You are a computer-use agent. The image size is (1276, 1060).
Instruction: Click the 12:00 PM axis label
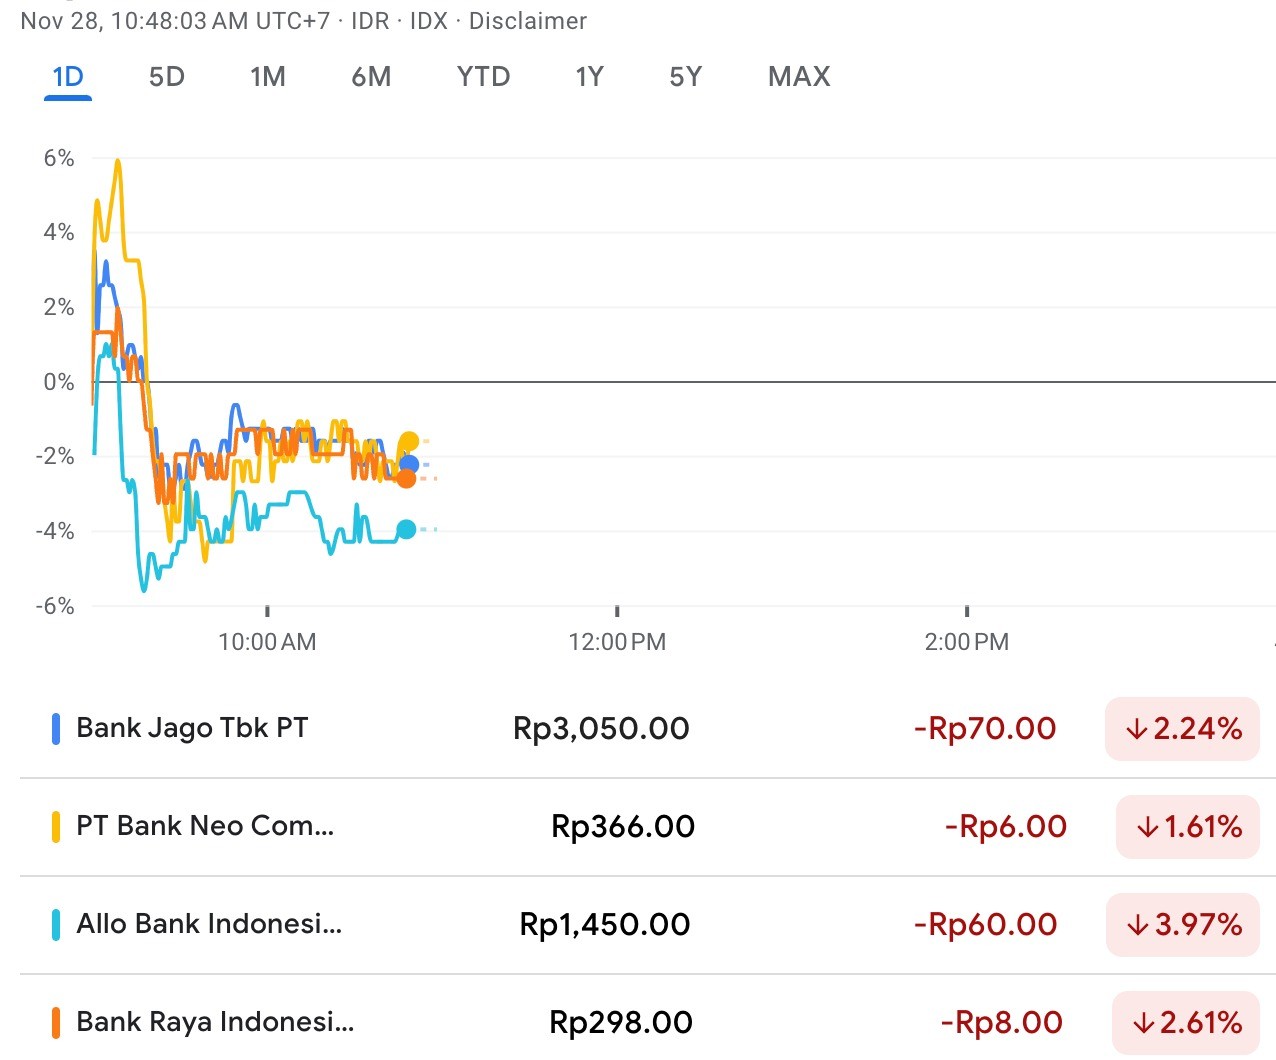(x=617, y=642)
